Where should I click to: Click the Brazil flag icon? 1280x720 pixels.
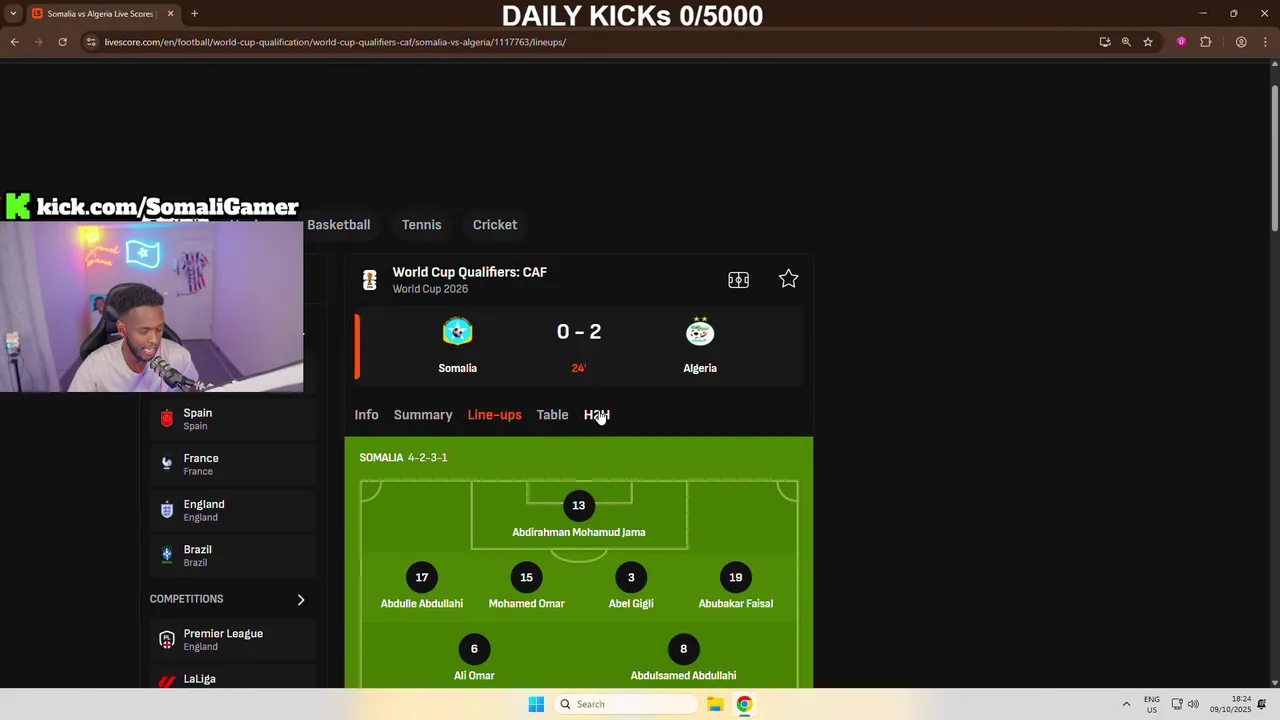[x=167, y=555]
